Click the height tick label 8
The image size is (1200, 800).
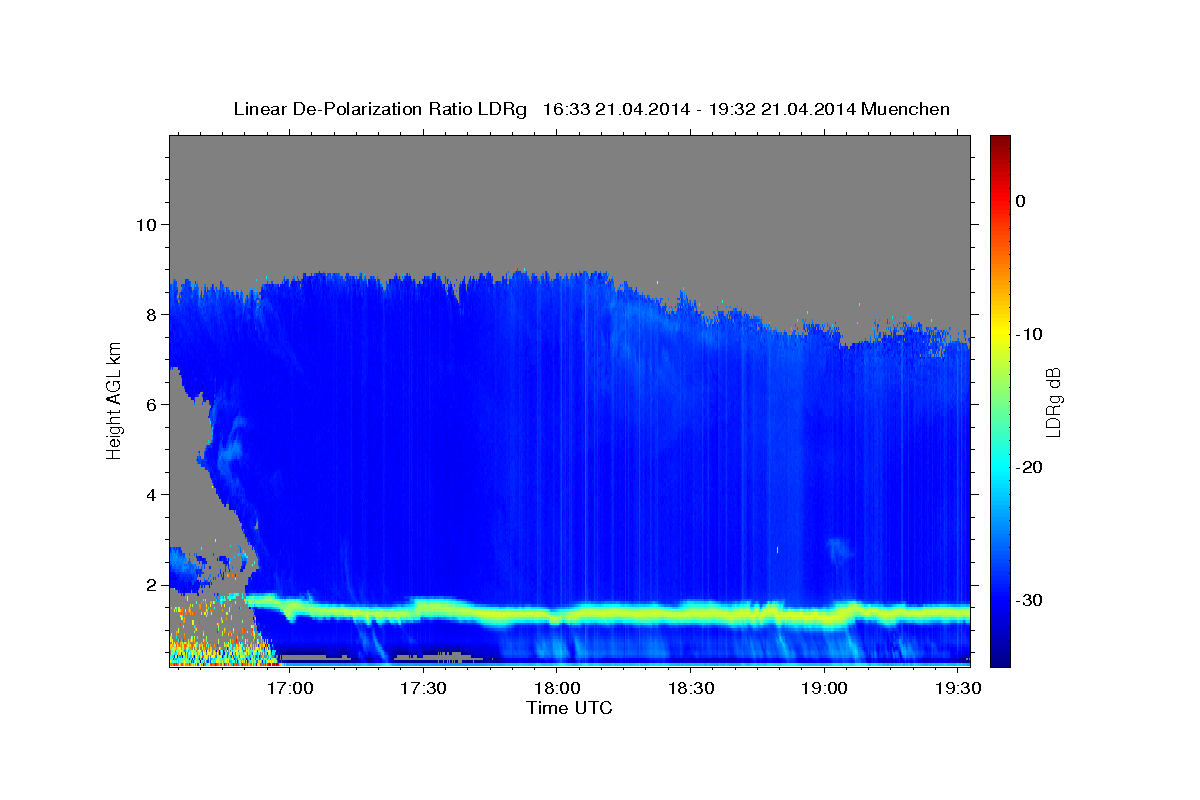coord(151,314)
